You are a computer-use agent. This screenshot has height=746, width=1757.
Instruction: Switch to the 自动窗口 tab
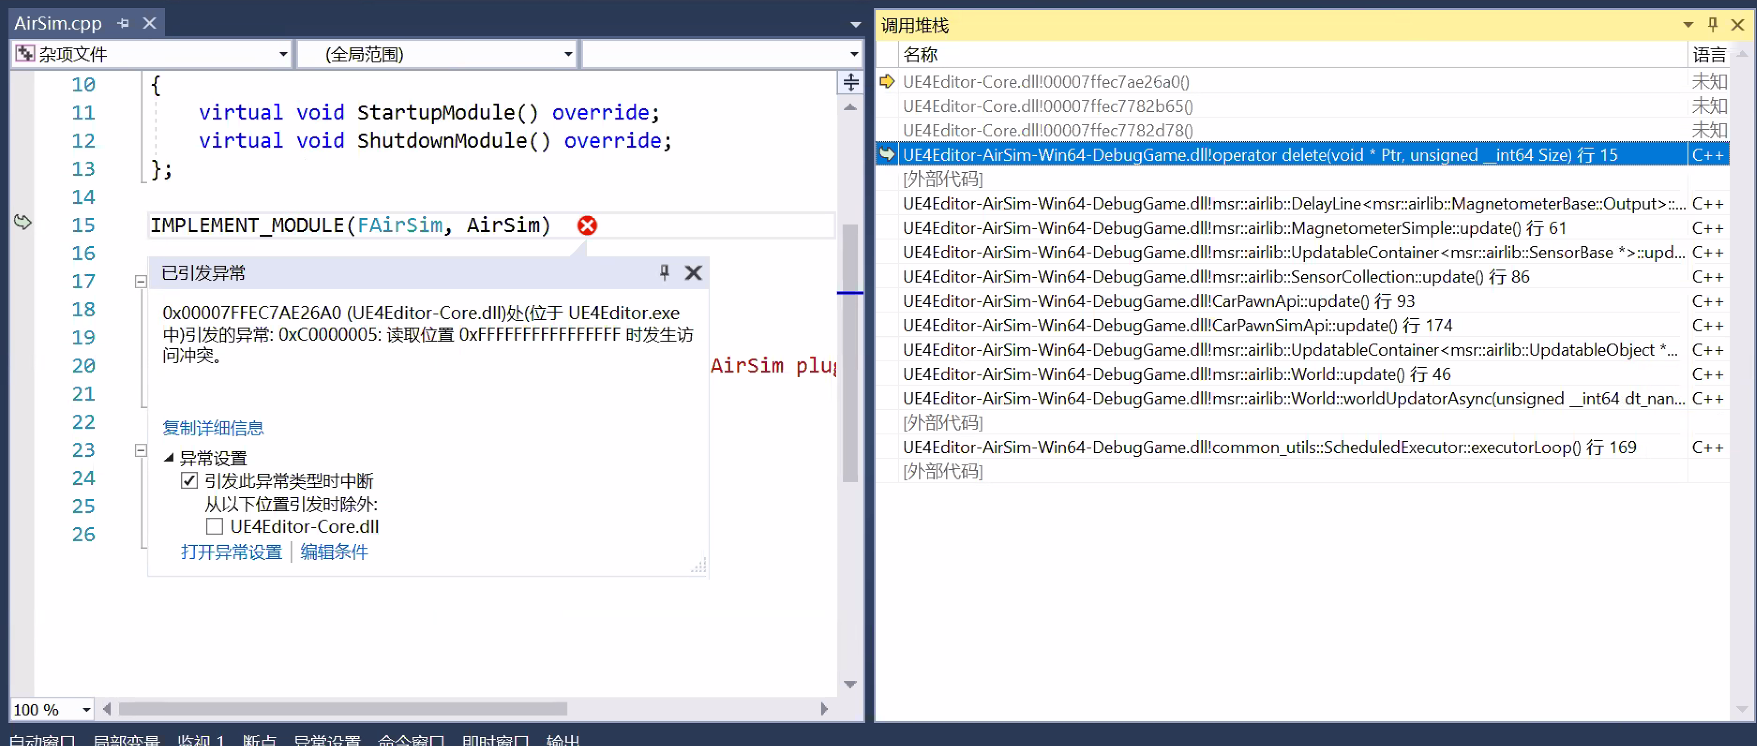[x=42, y=740]
